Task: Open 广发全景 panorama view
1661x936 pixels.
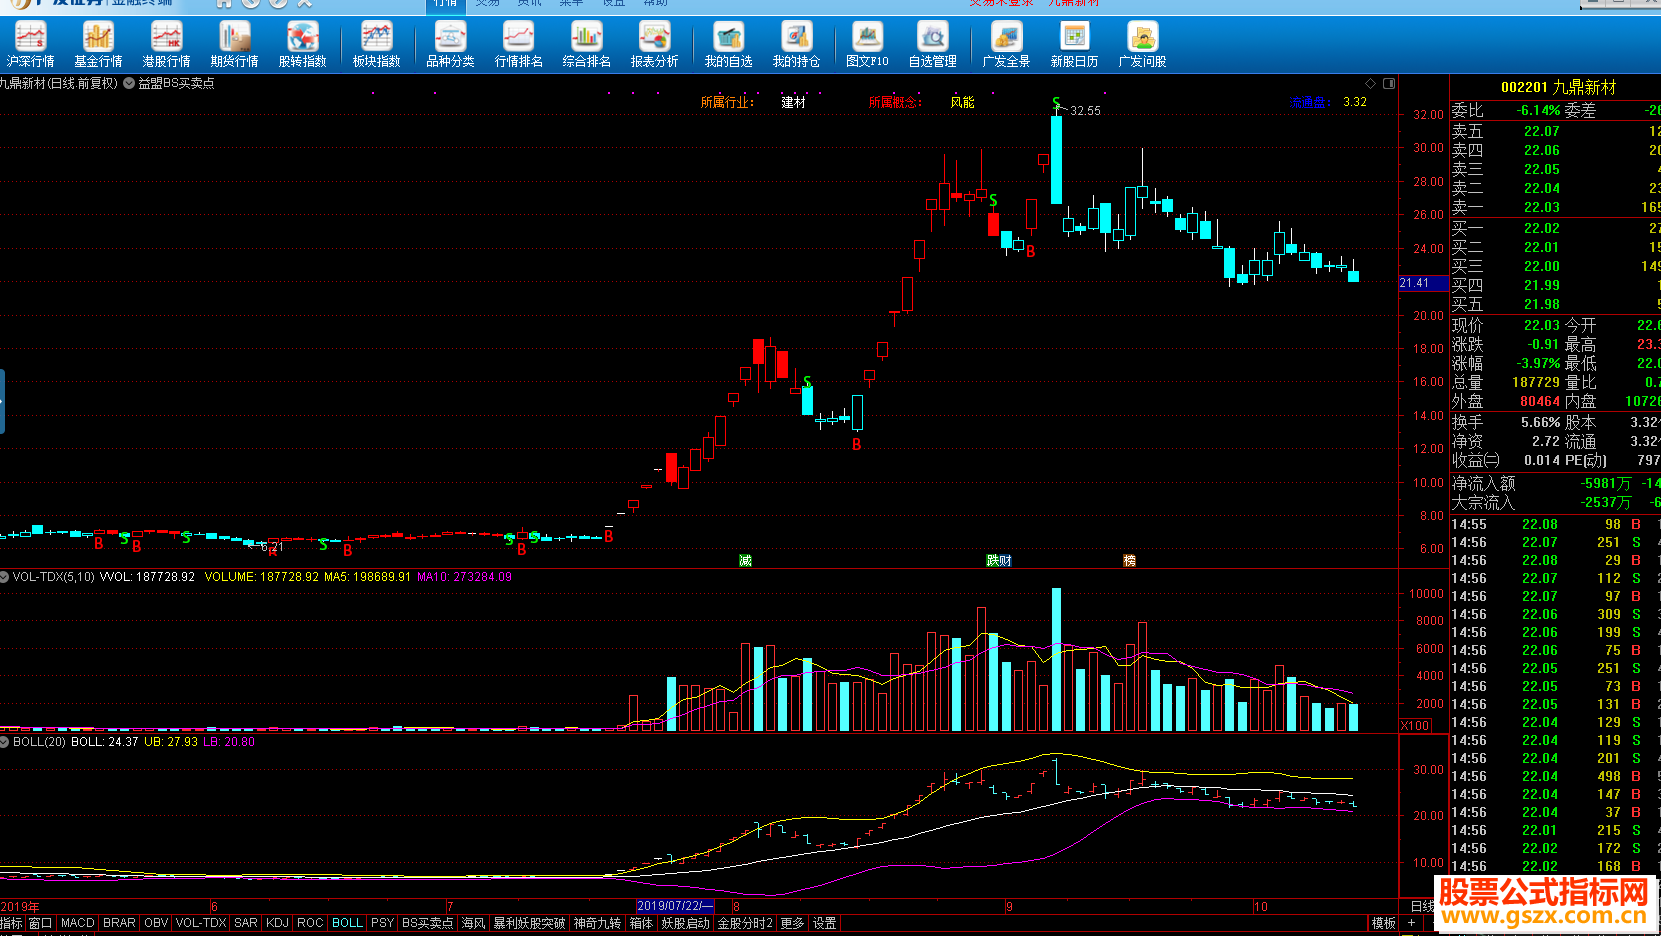Action: [x=1006, y=45]
